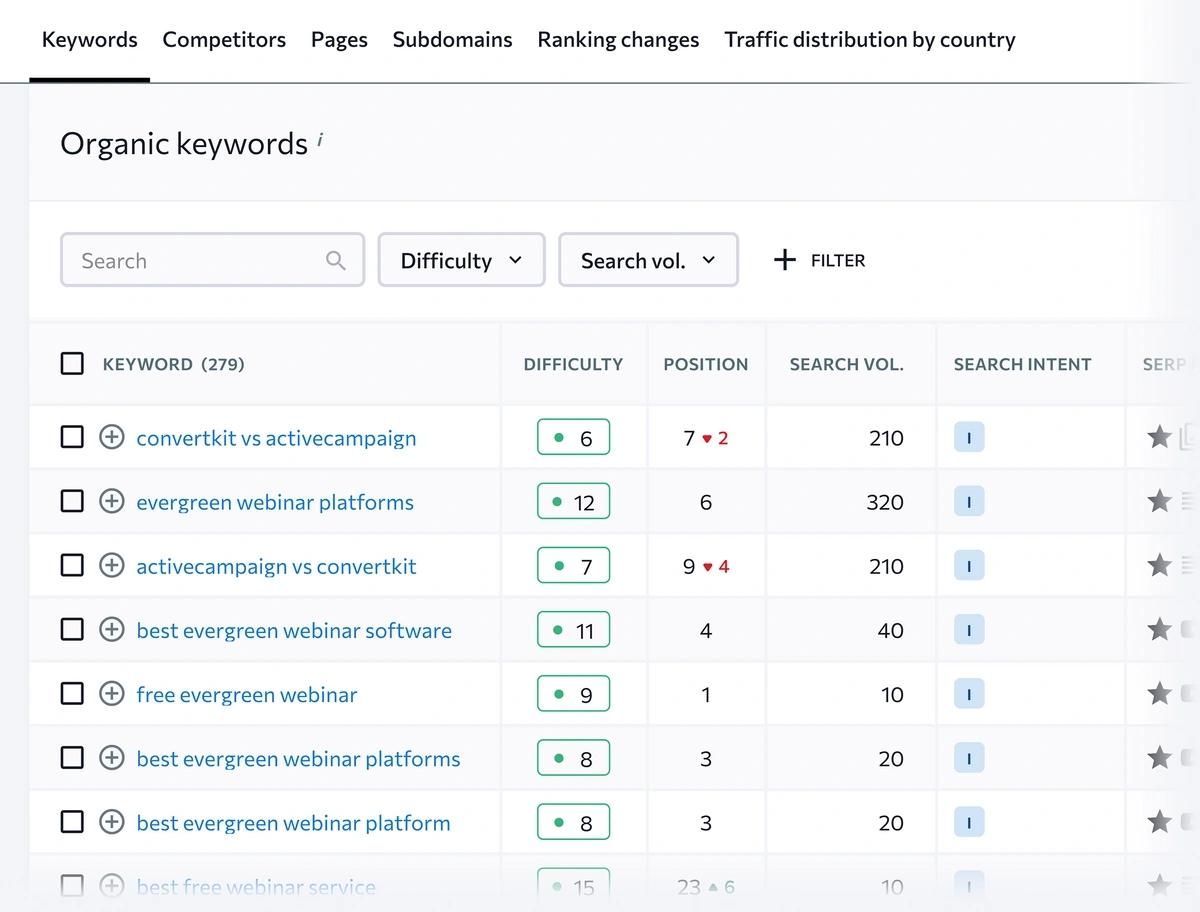Open the activecampaign vs convertkit keyword link
Screen dimensions: 1200x912
click(x=276, y=566)
